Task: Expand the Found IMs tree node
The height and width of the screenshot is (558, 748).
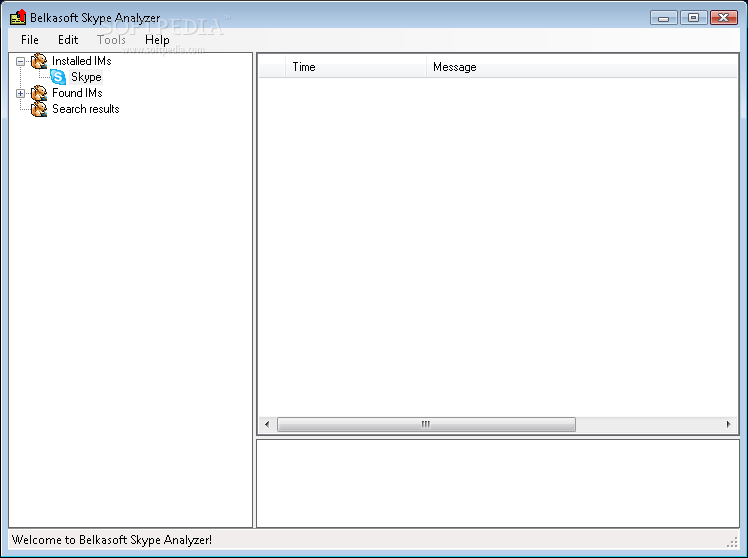Action: pyautogui.click(x=20, y=93)
